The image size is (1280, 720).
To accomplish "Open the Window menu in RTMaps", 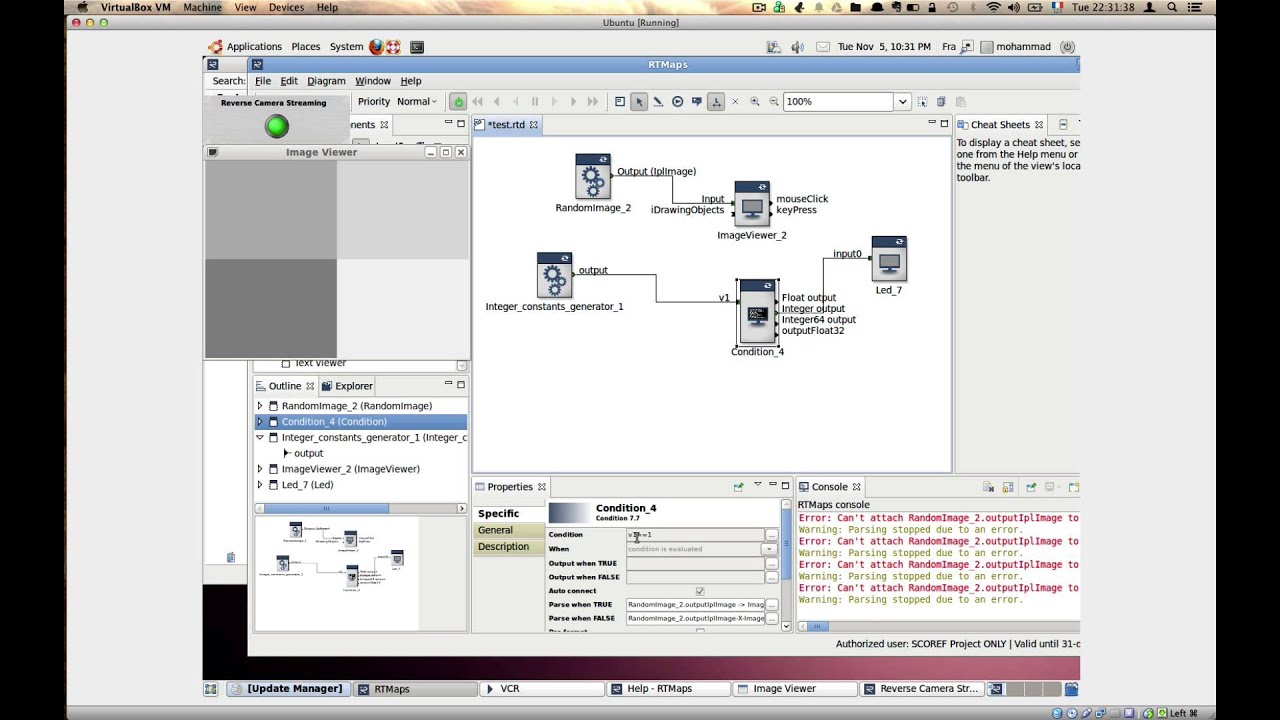I will click(x=373, y=81).
